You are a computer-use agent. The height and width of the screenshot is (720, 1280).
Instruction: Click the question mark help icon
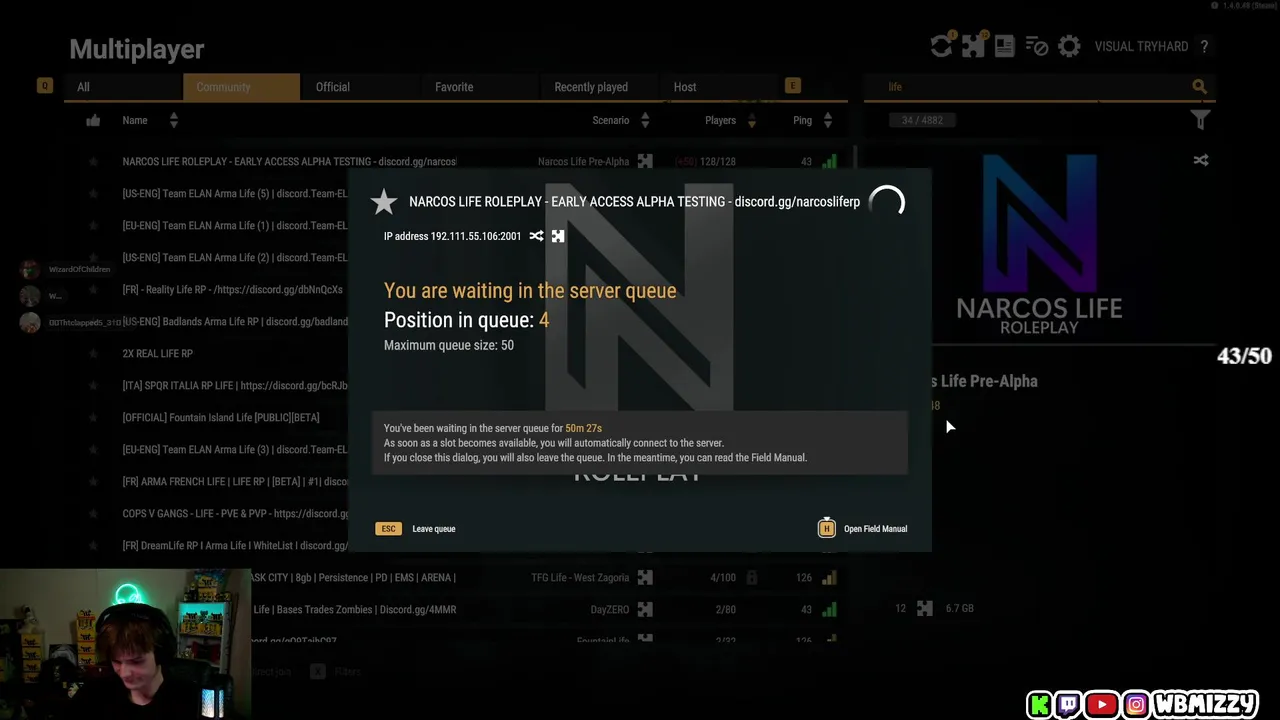point(1204,46)
